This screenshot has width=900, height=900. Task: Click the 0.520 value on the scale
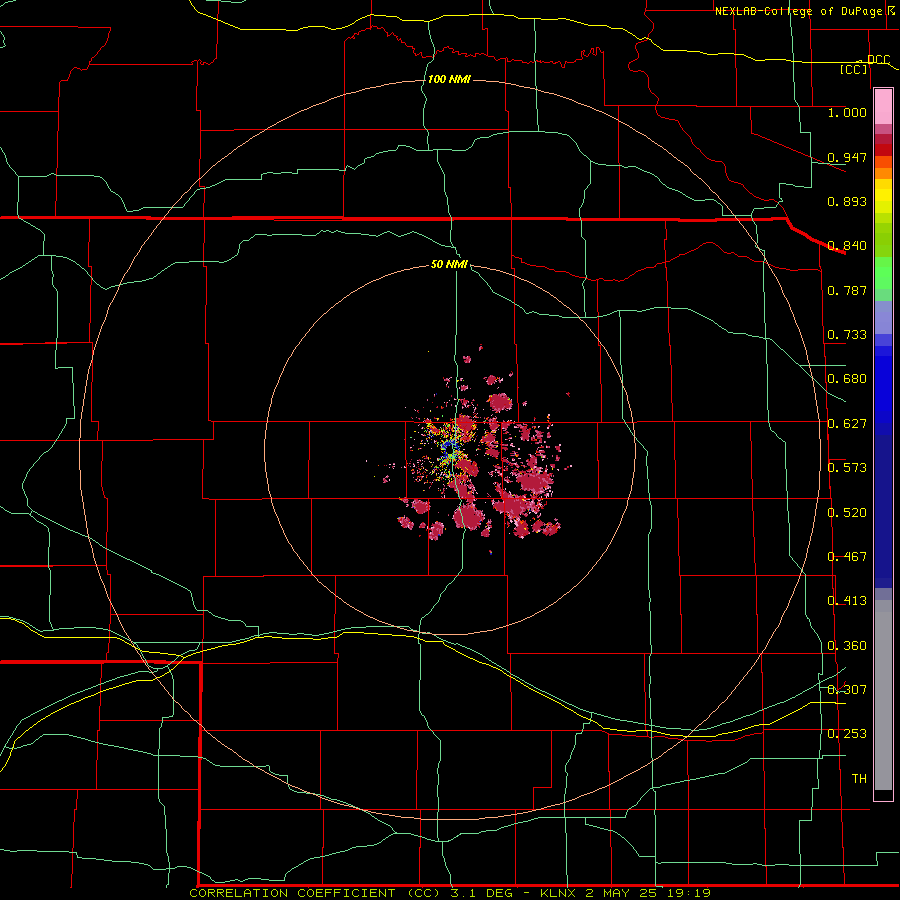point(847,513)
